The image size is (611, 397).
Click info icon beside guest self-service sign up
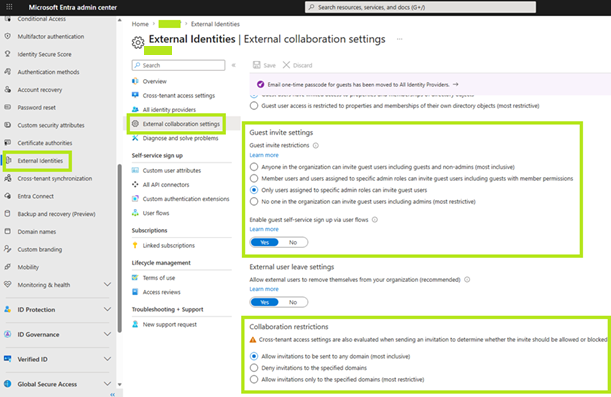tap(375, 220)
